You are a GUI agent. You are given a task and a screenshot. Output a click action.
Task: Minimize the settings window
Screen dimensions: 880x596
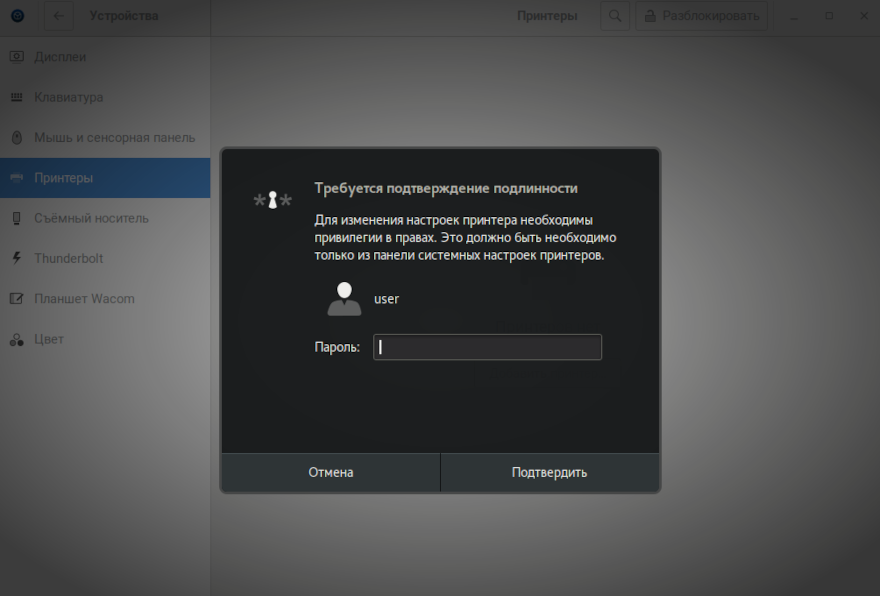tap(794, 17)
